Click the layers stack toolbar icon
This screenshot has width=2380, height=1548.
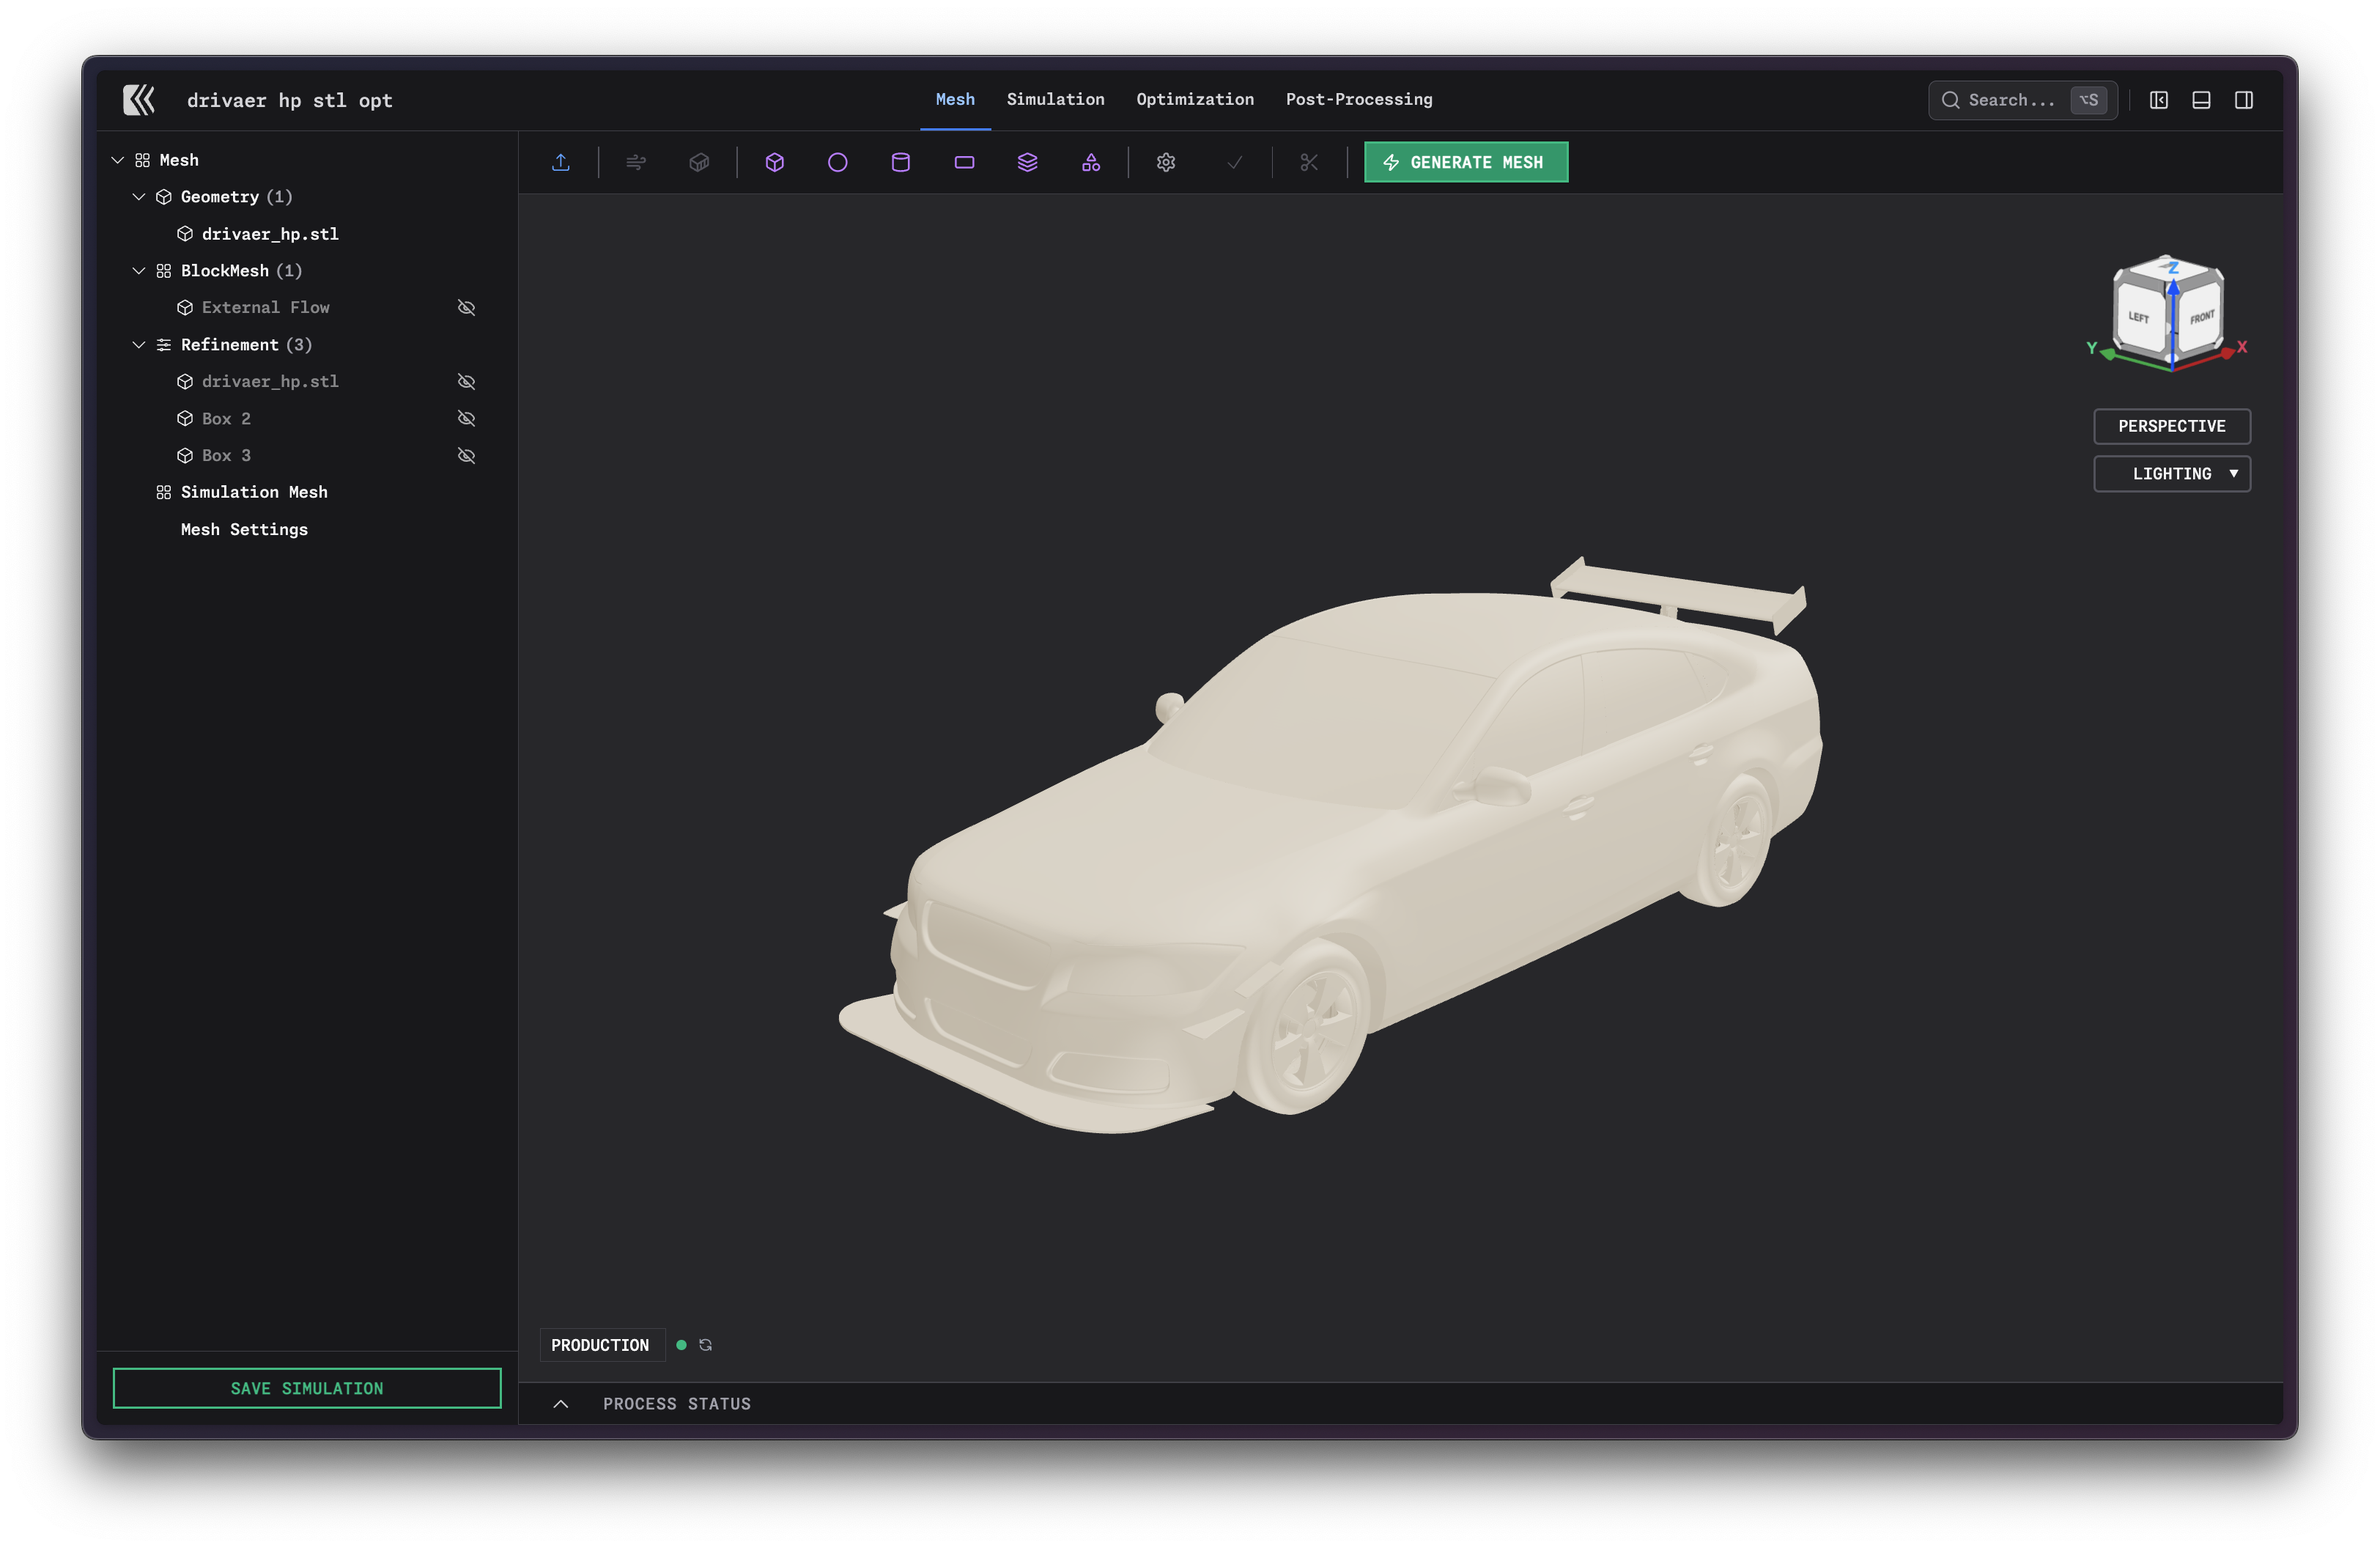click(1027, 162)
